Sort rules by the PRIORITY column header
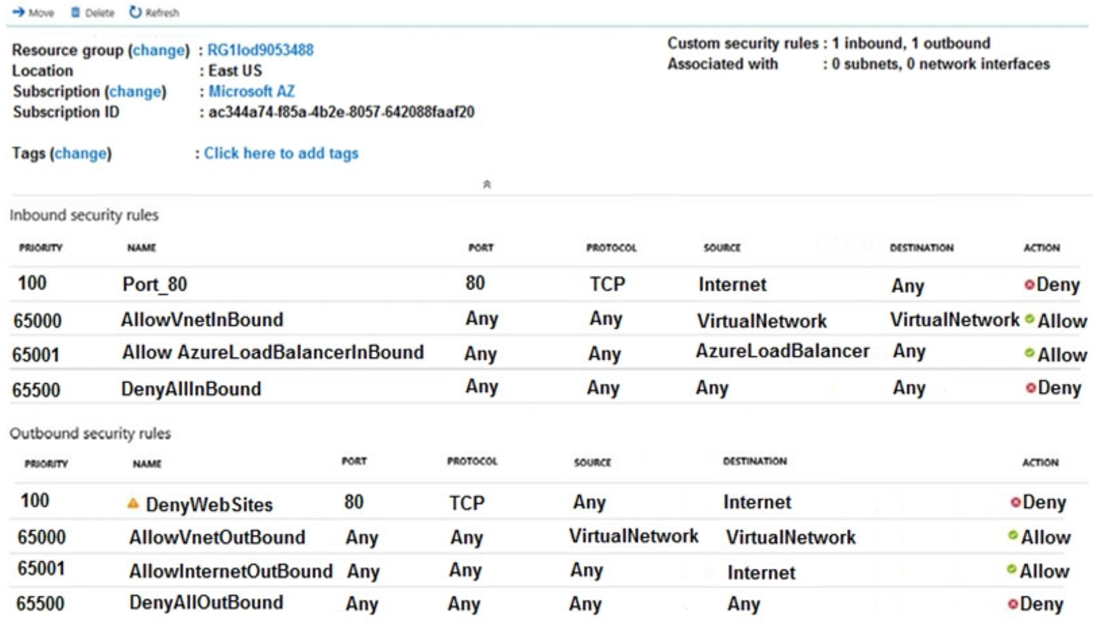Image resolution: width=1097 pixels, height=626 pixels. [44, 247]
